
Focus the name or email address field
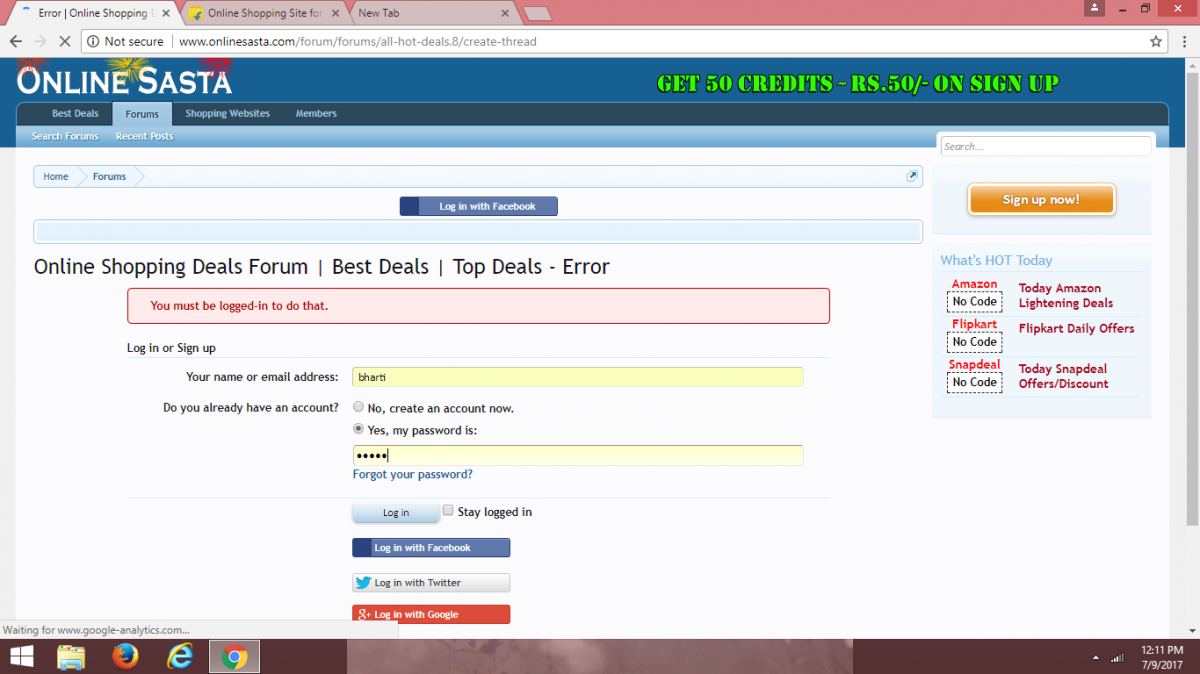pyautogui.click(x=578, y=377)
